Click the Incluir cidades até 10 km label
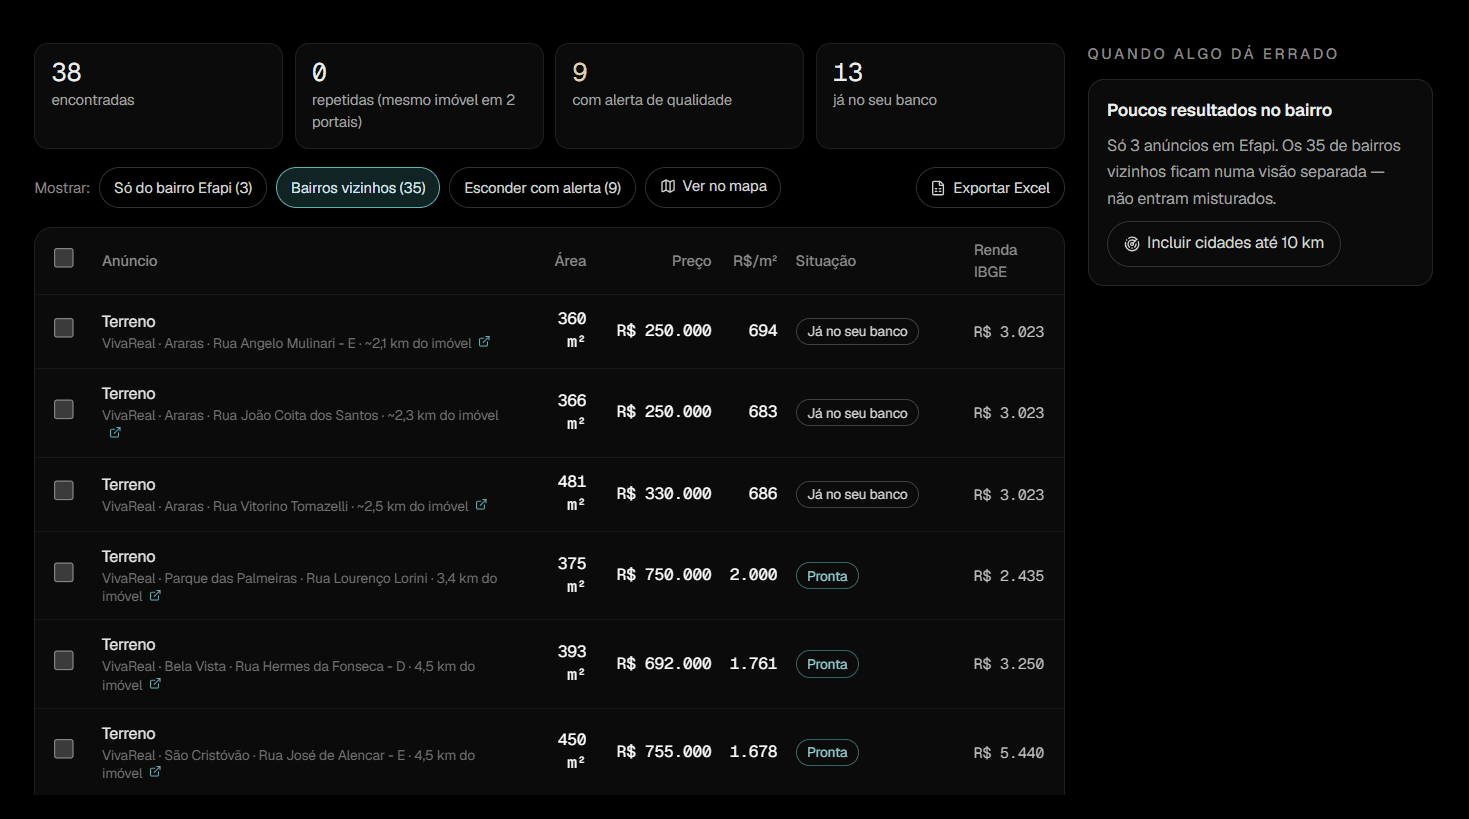The width and height of the screenshot is (1469, 819). point(1235,243)
